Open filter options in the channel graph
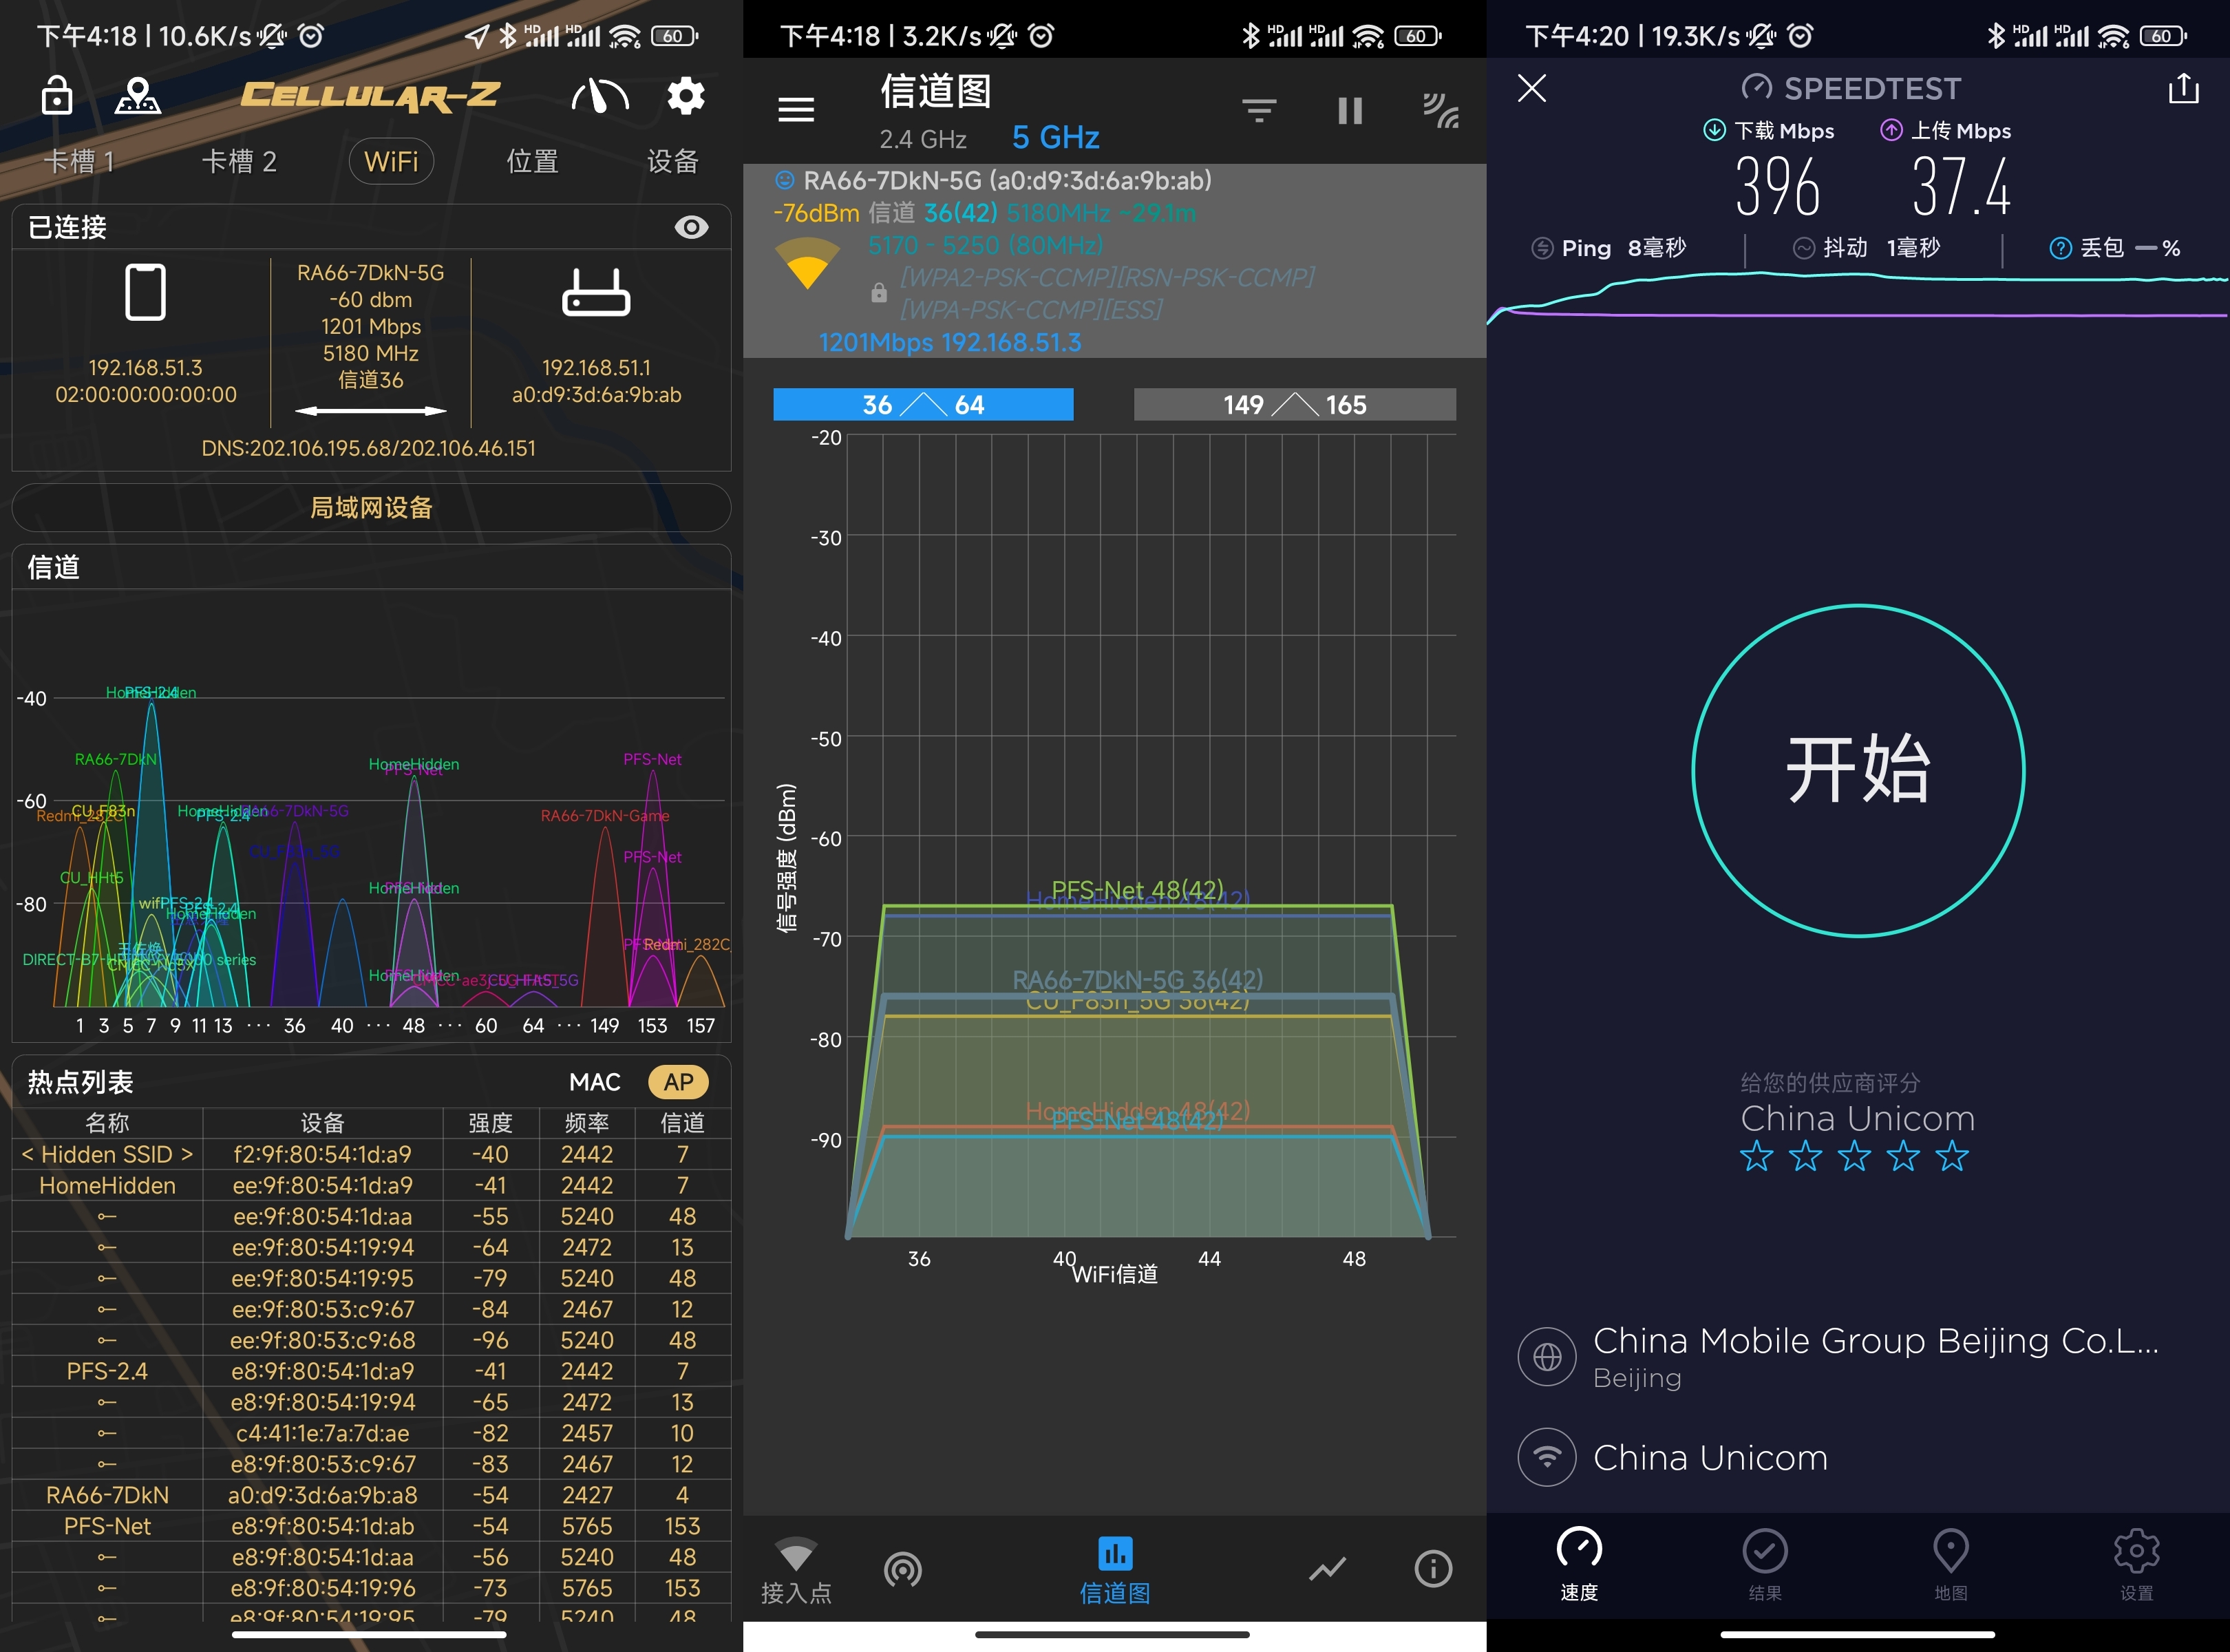This screenshot has width=2230, height=1652. coord(1259,110)
